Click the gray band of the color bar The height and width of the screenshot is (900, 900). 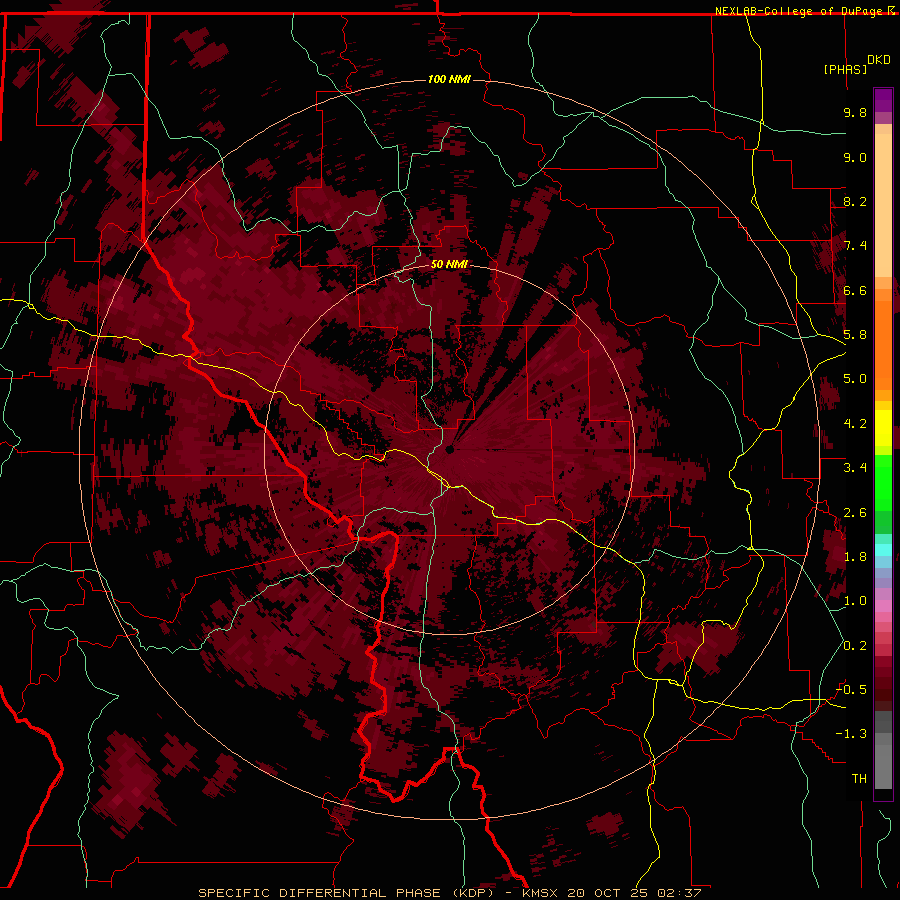pos(883,752)
